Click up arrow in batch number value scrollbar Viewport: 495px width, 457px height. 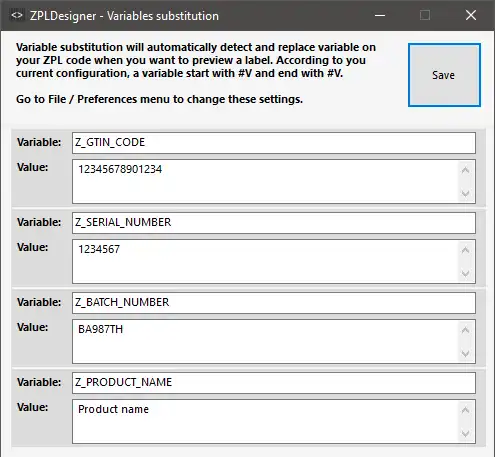click(465, 330)
